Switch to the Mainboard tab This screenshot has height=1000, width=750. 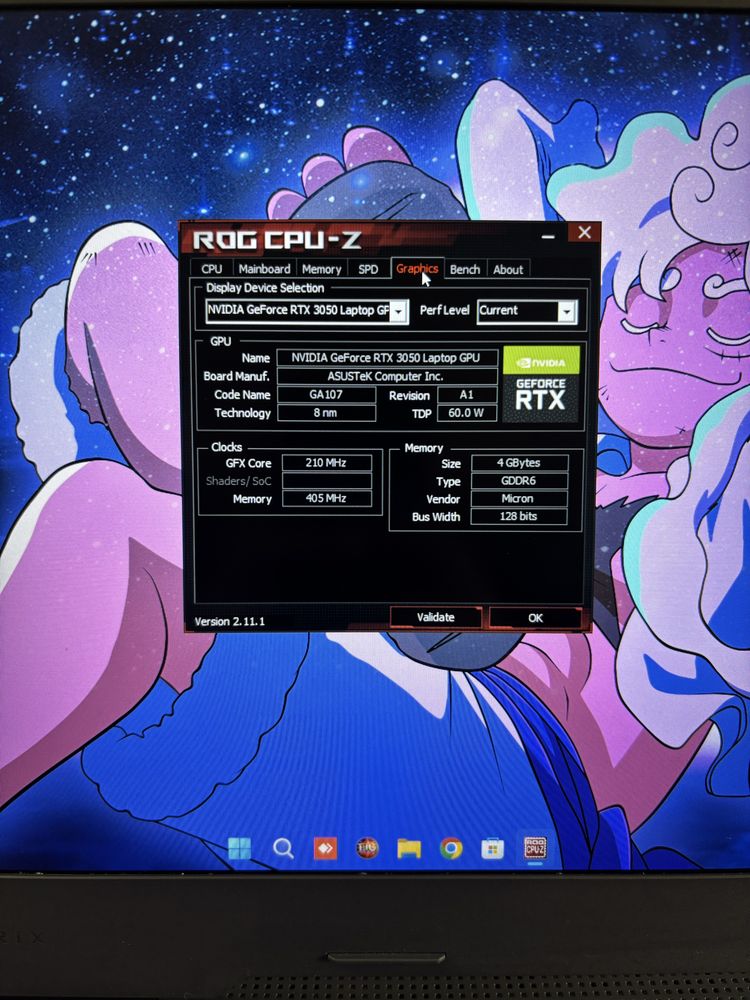pyautogui.click(x=265, y=269)
